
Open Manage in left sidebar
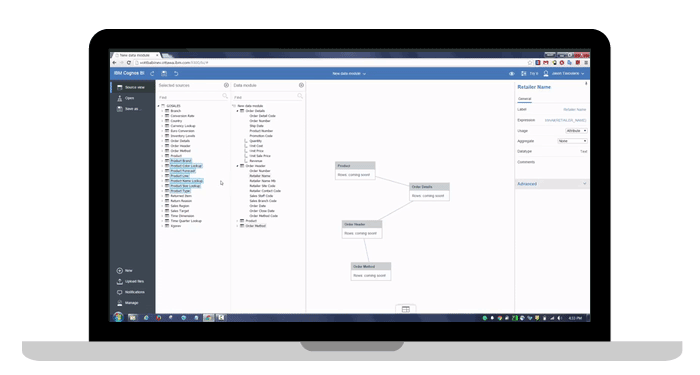[128, 303]
